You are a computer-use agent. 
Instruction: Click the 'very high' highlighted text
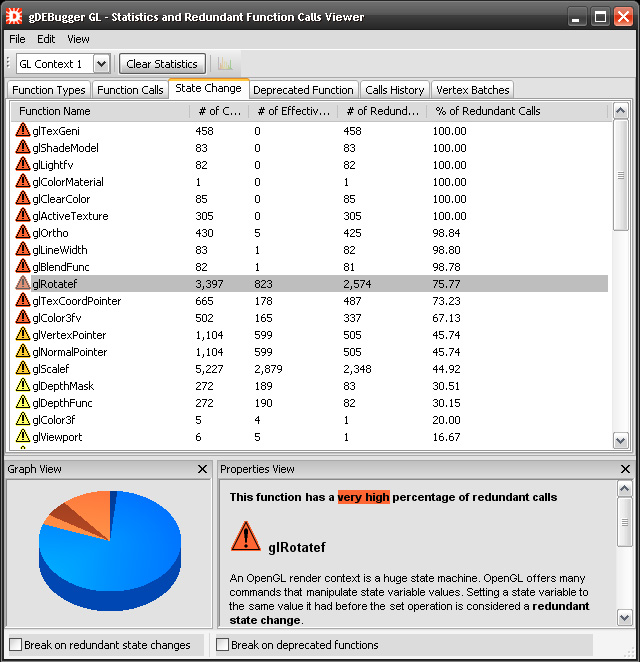point(363,497)
